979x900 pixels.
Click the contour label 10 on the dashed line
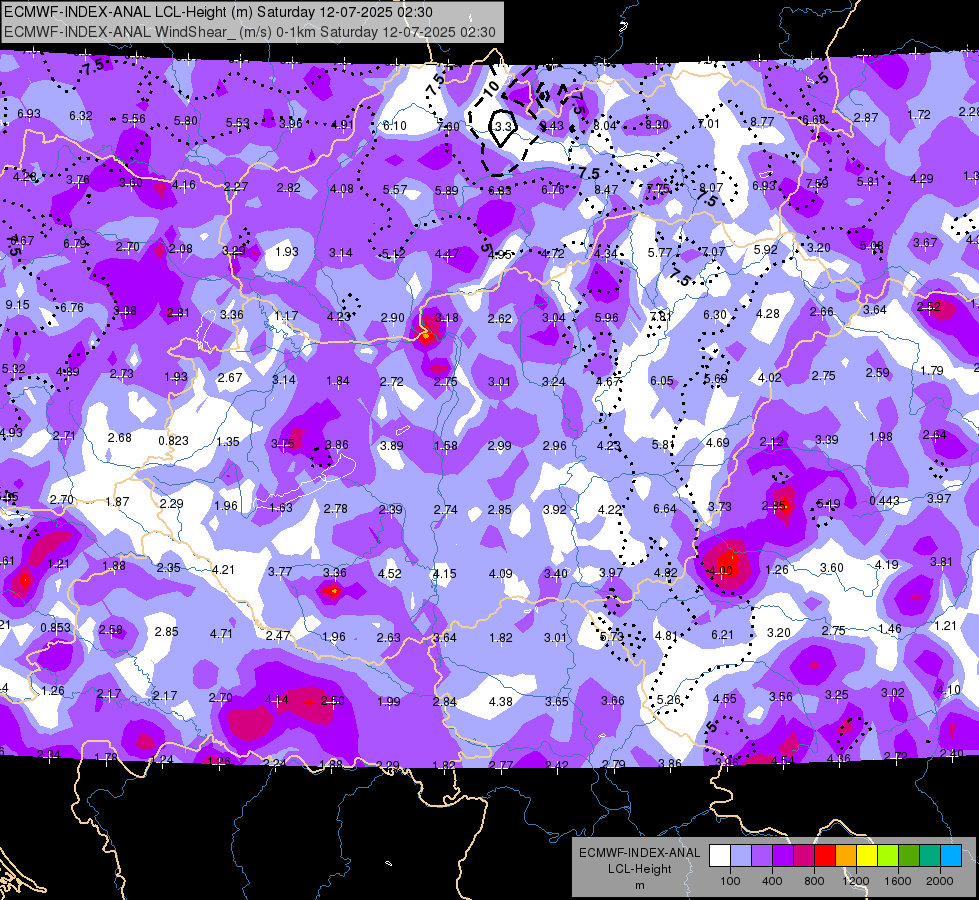tap(491, 87)
